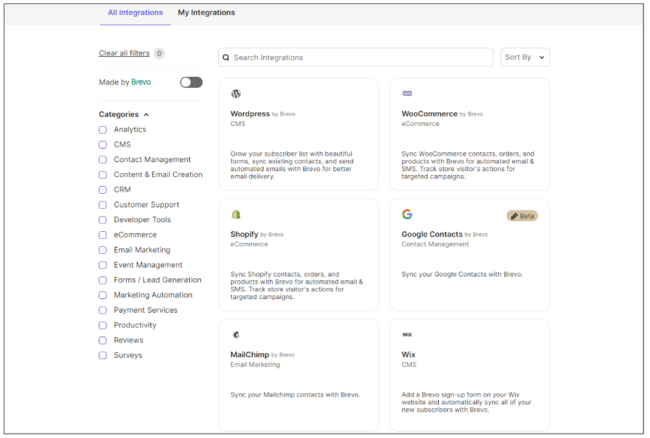Screen dimensions: 650x438
Task: Click the WooCommerce logo icon
Action: coord(407,94)
